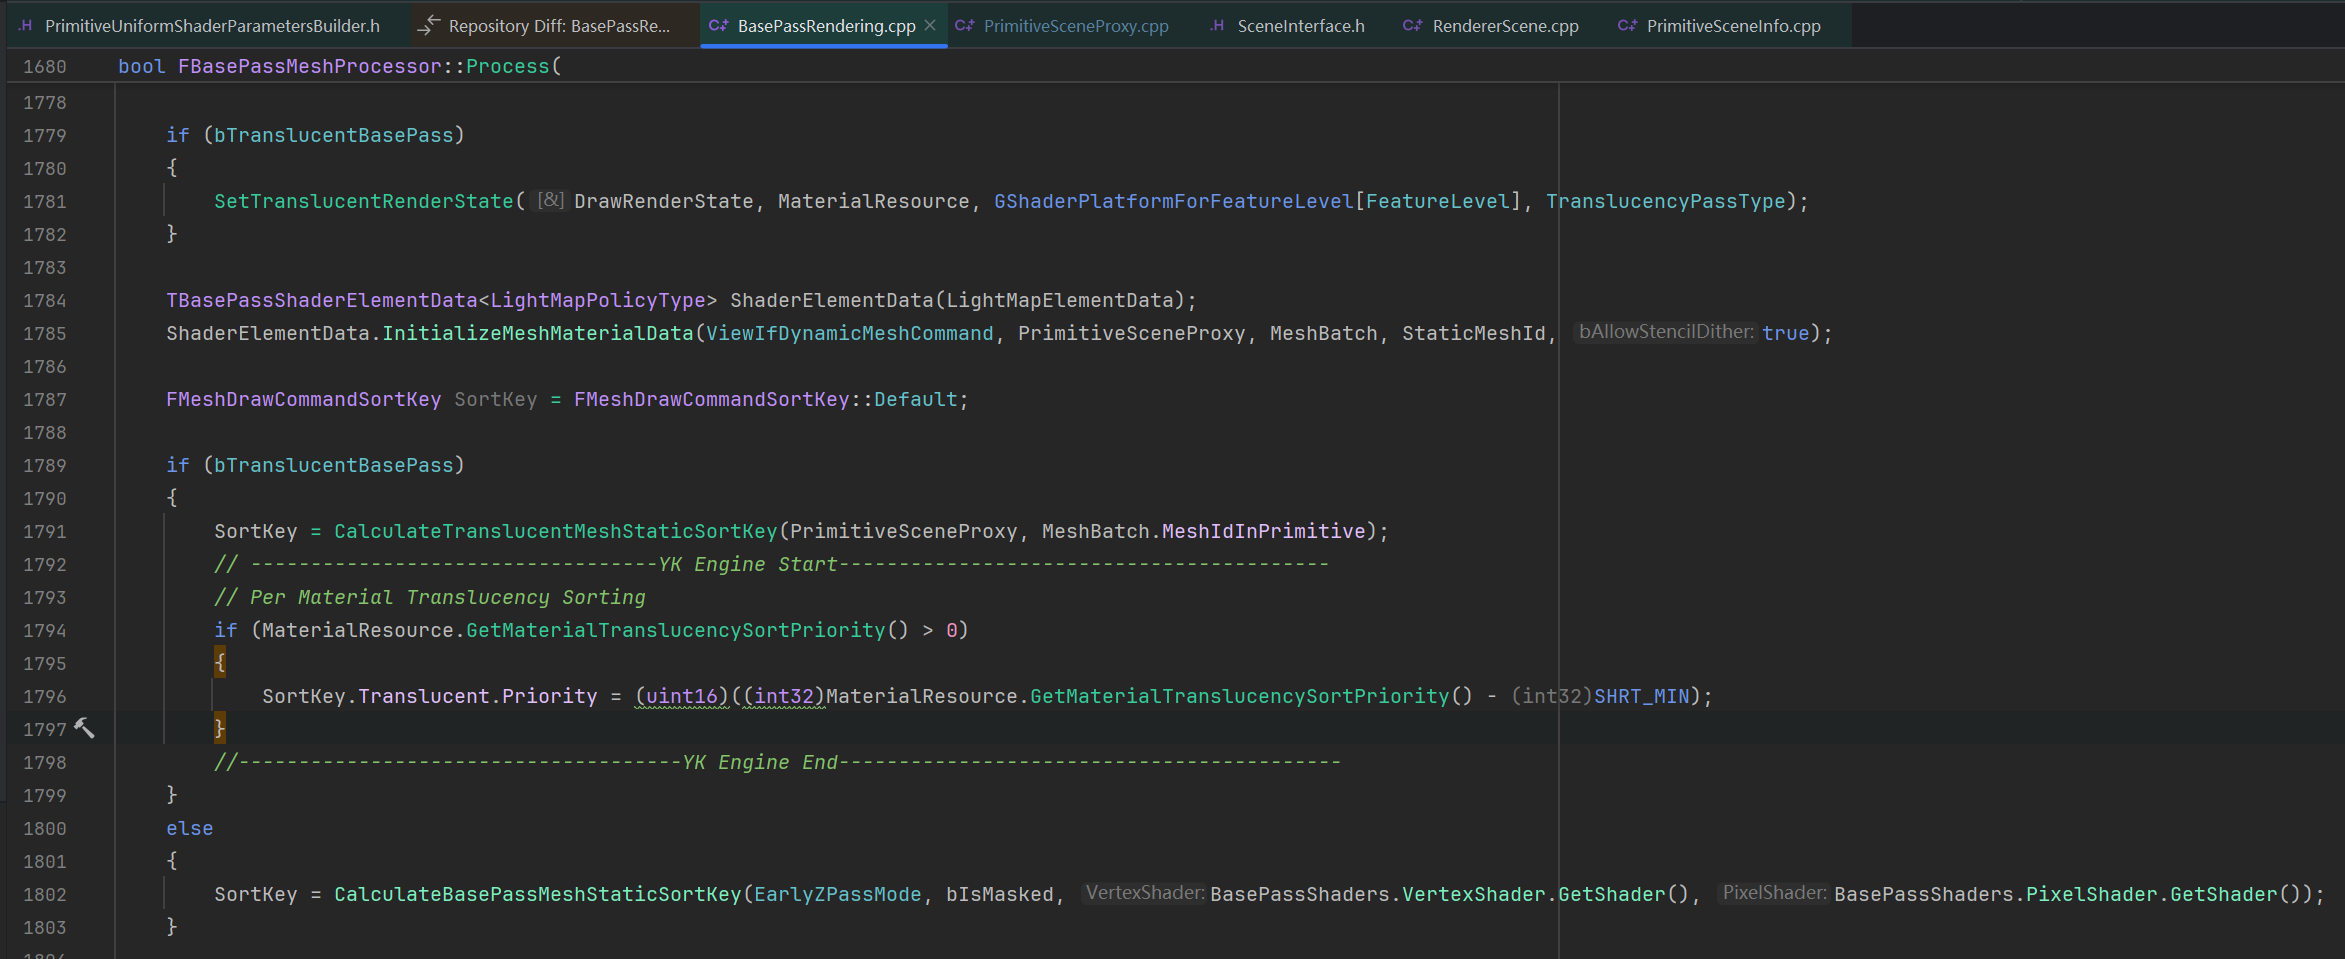
Task: Click the [&] reference hint before DrawRenderState
Action: click(x=551, y=200)
